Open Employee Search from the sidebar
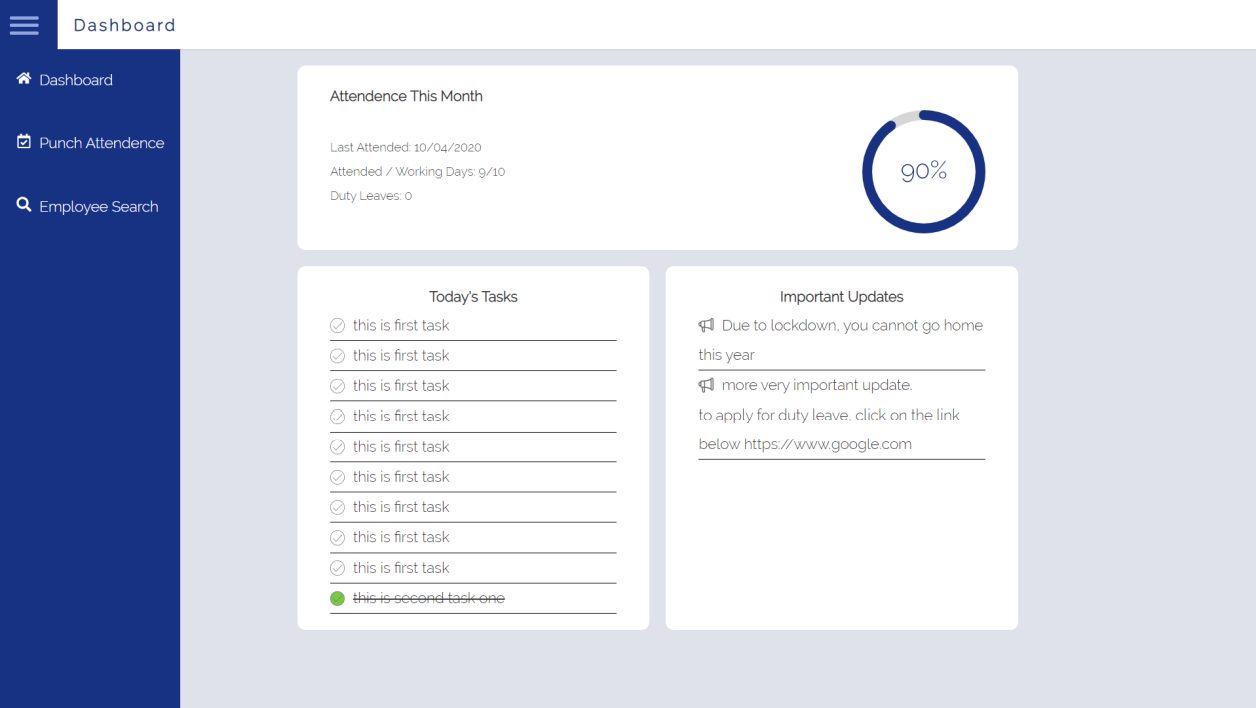 [x=98, y=206]
